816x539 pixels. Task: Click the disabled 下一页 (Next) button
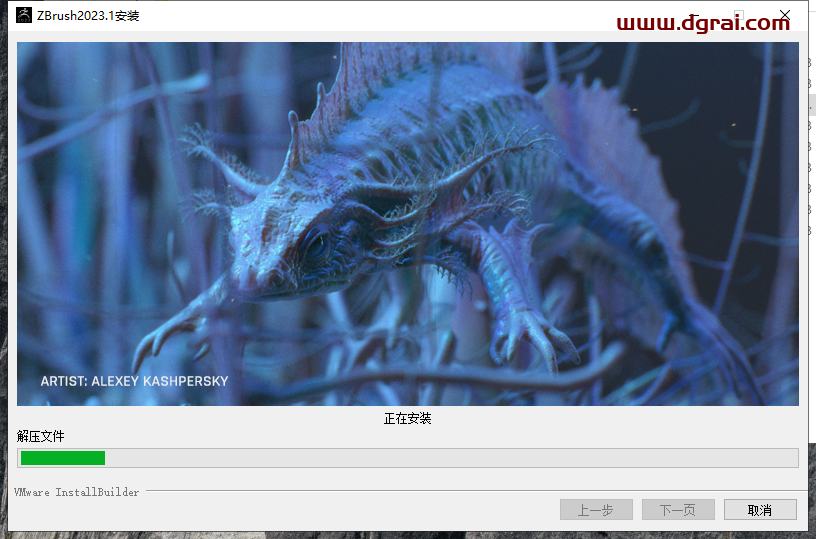(x=678, y=510)
